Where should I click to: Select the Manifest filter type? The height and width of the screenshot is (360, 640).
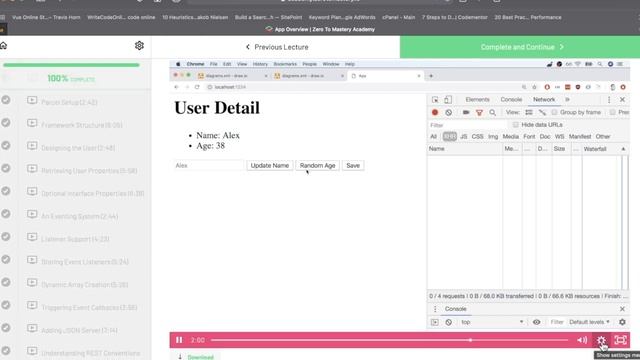click(580, 137)
